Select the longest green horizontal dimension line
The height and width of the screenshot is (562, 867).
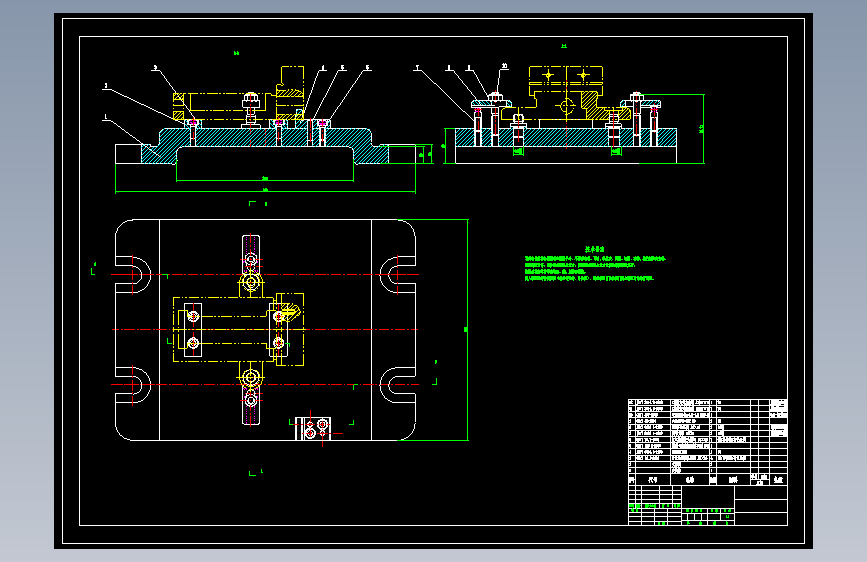(x=265, y=192)
